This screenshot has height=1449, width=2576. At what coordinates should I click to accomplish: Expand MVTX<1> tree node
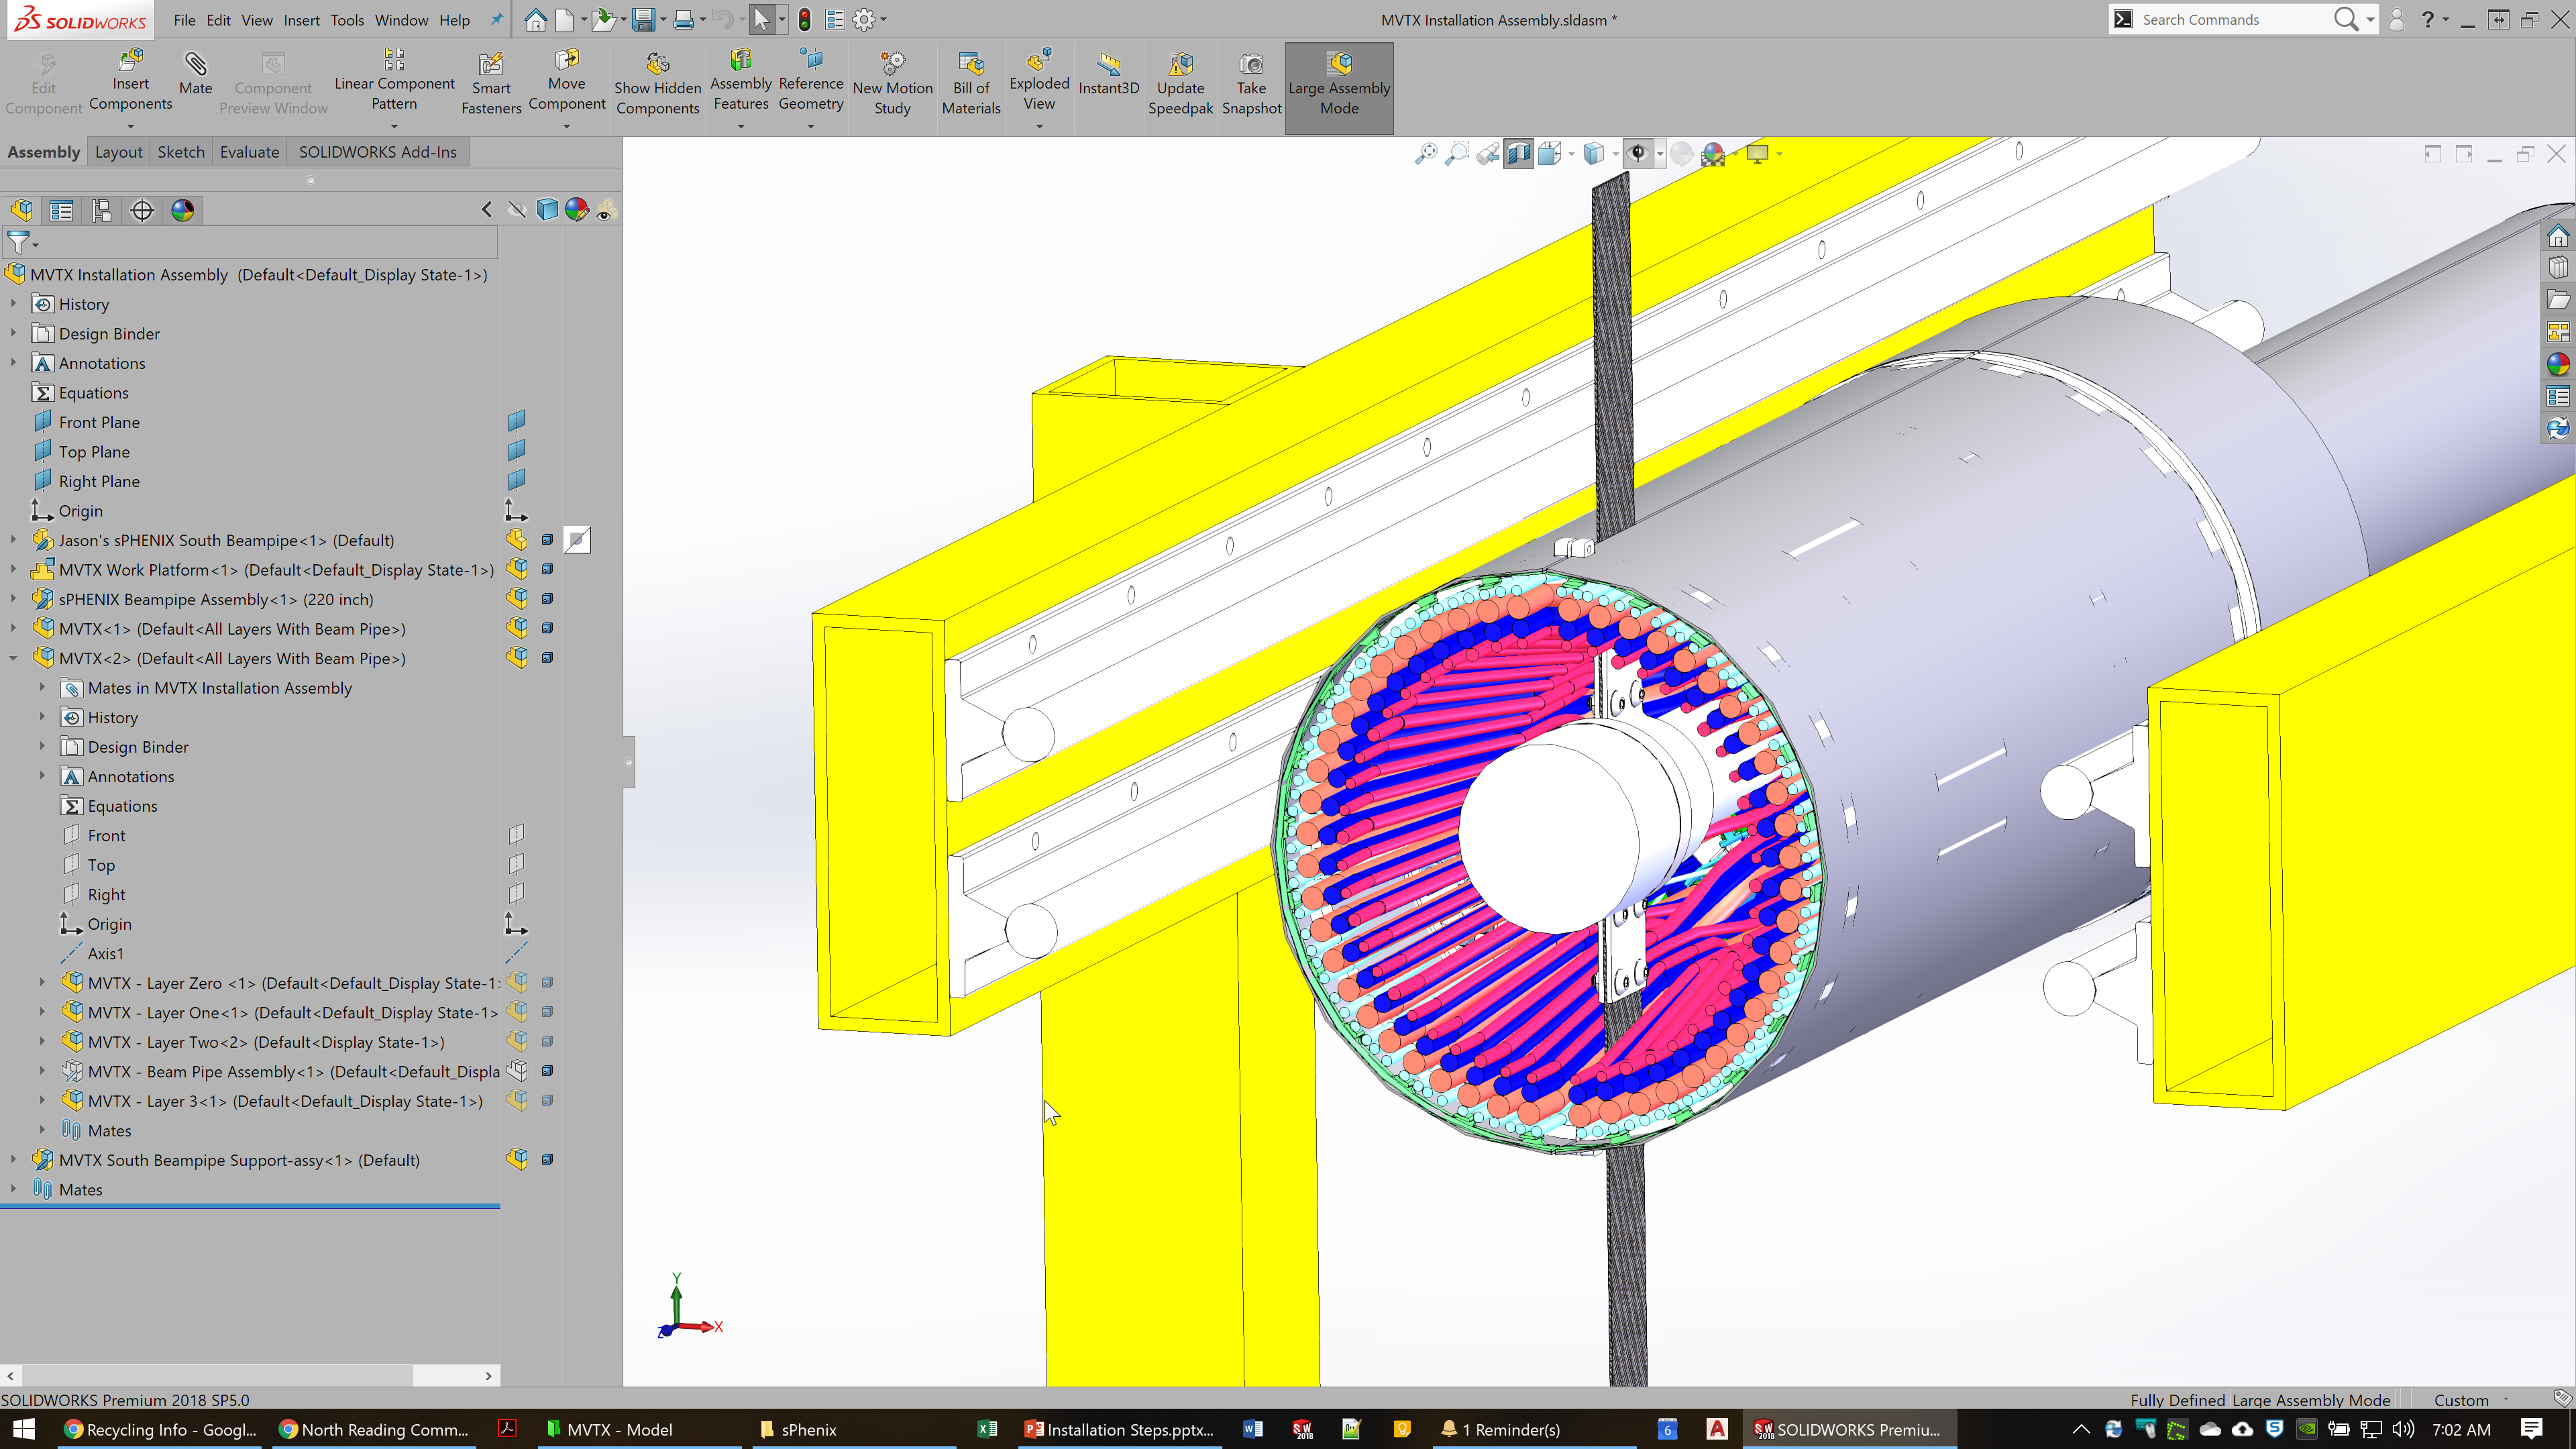click(13, 628)
